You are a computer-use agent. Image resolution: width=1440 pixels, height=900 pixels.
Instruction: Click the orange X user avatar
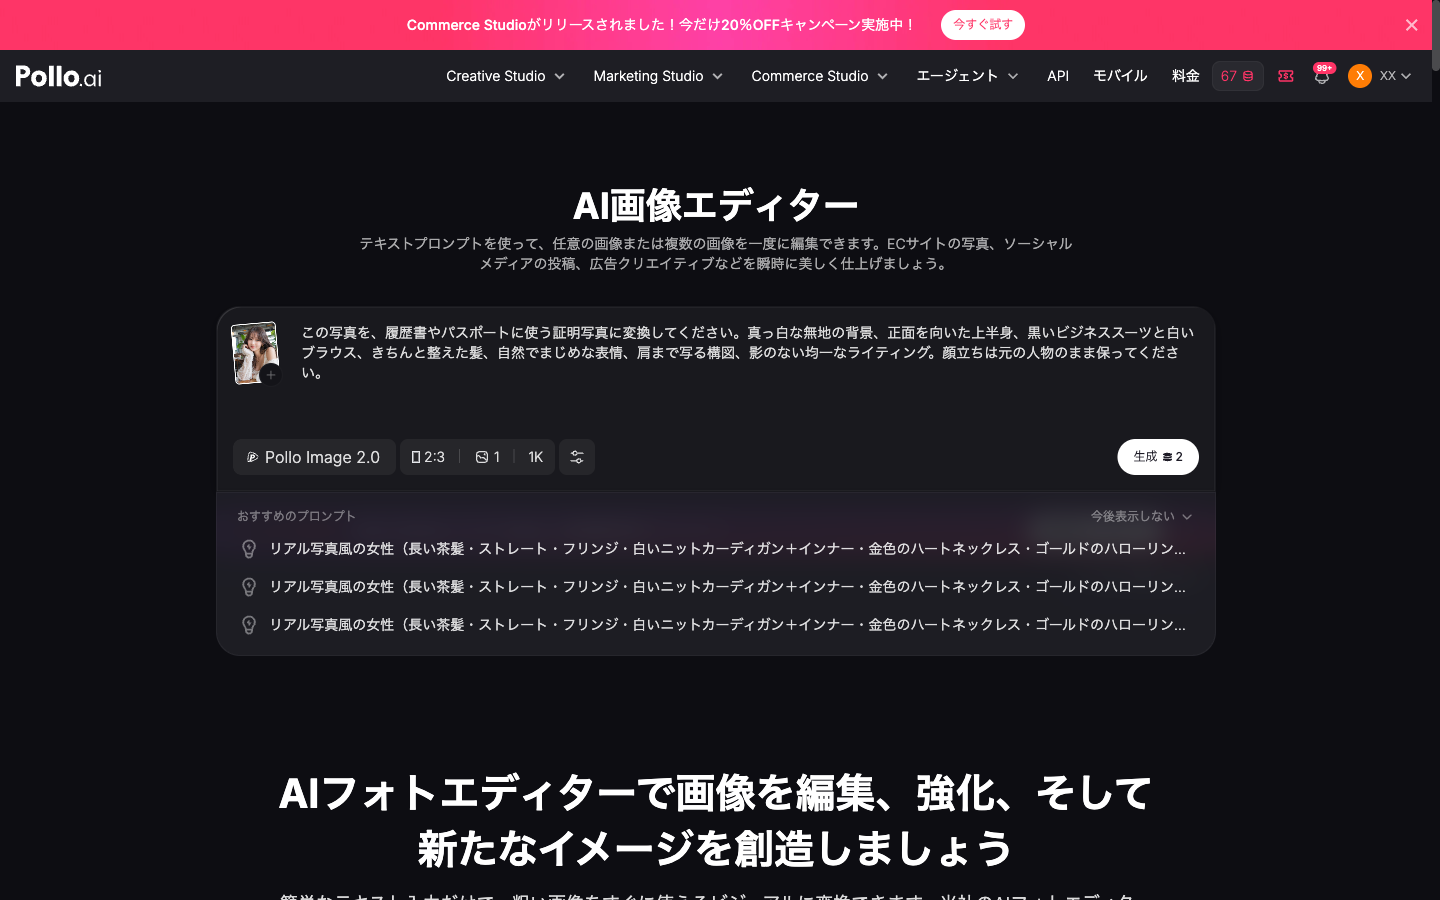(x=1359, y=76)
